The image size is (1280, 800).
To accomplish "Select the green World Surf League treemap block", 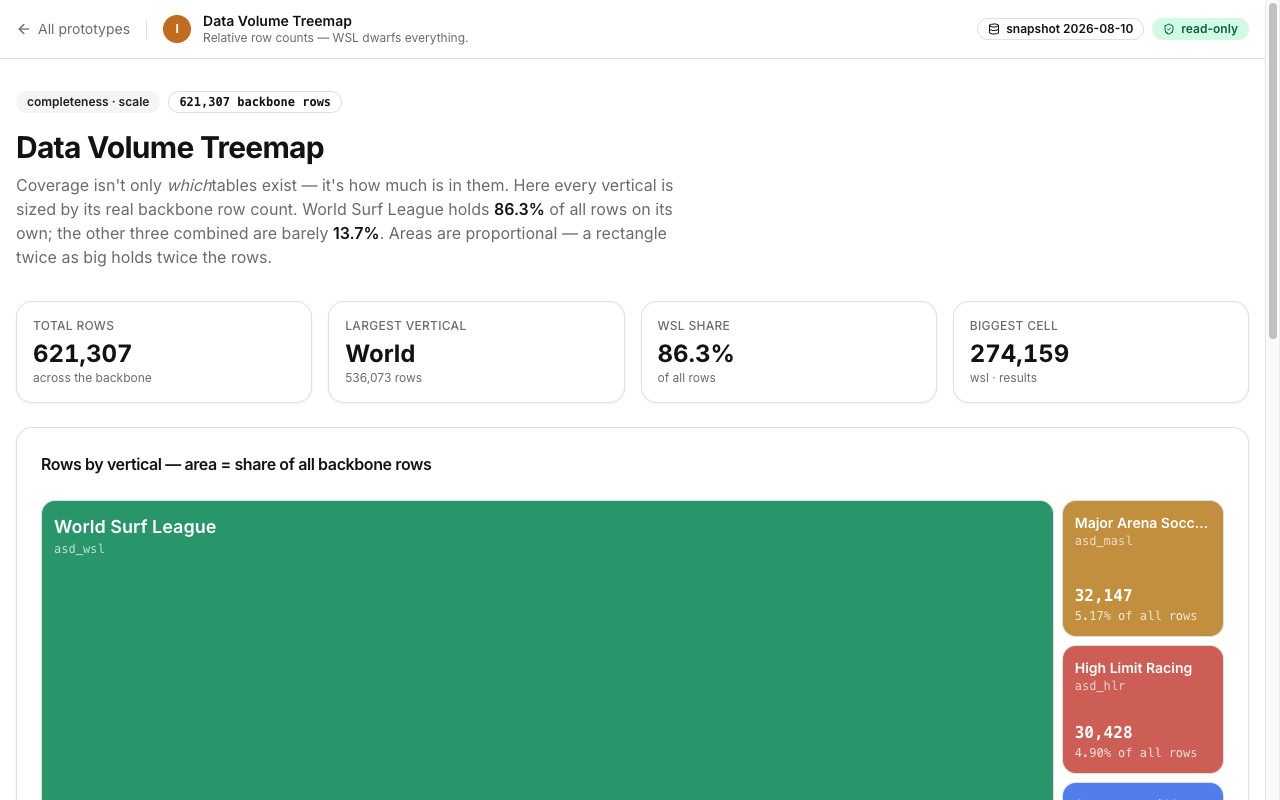I will [x=547, y=650].
